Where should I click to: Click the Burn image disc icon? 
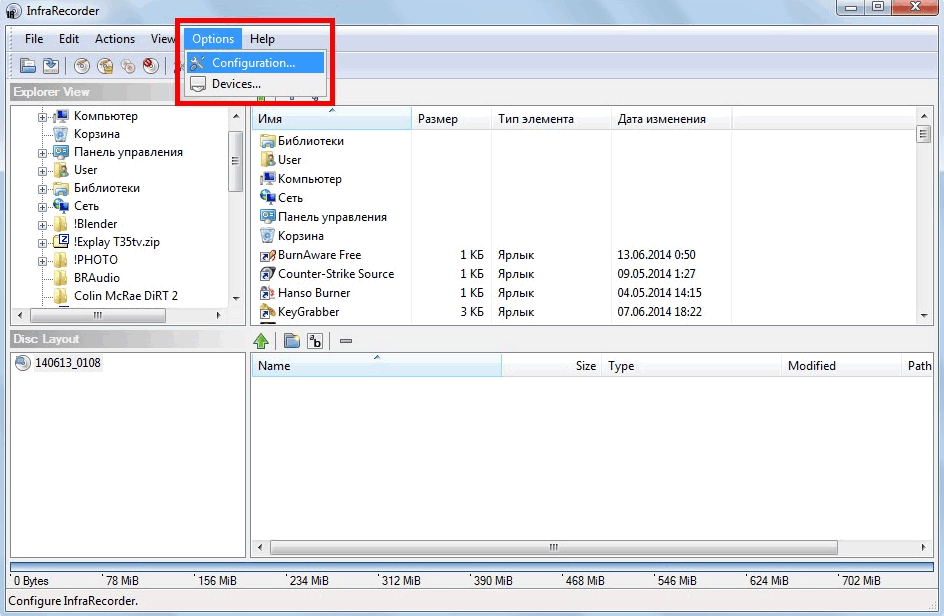coord(105,65)
